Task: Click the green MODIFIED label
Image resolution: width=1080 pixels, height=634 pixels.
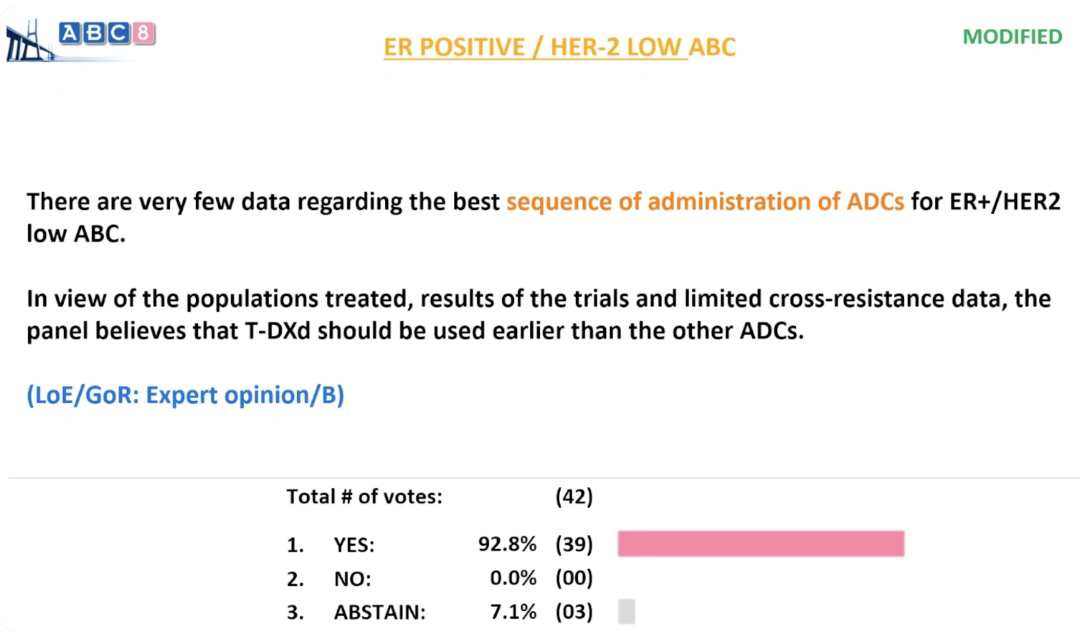Action: [x=1012, y=37]
